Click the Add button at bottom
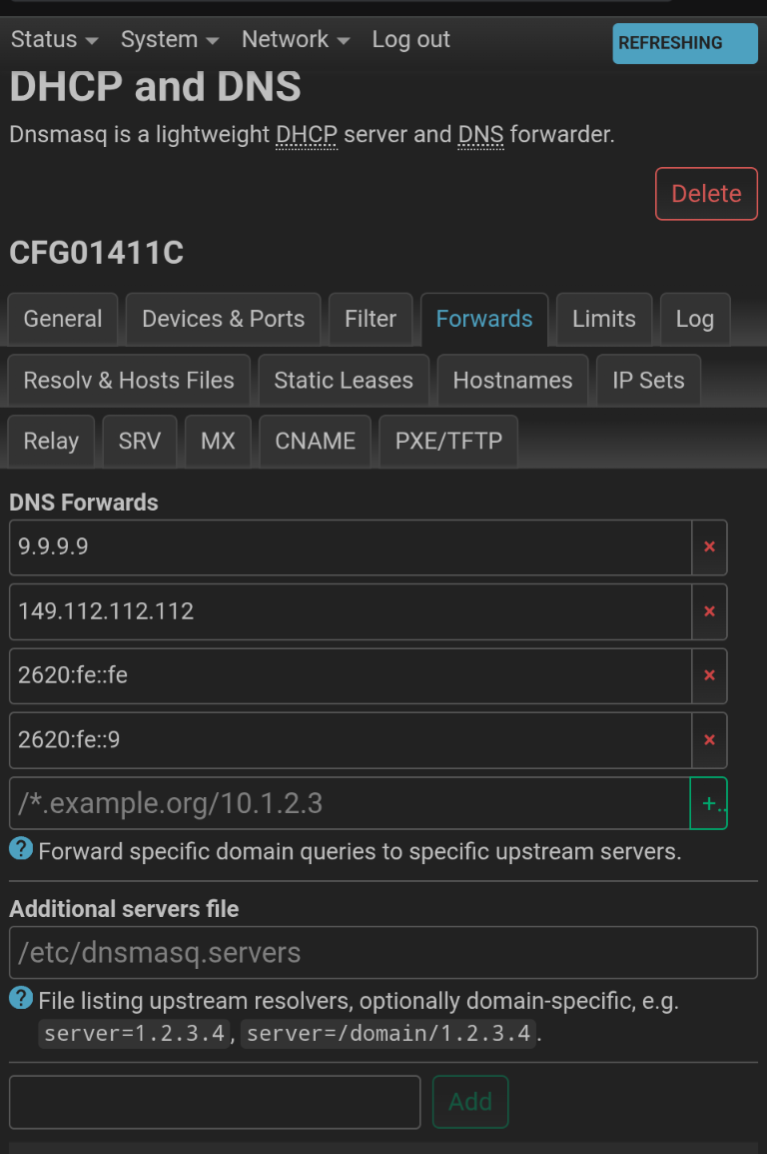The height and width of the screenshot is (1154, 767). [x=470, y=1101]
